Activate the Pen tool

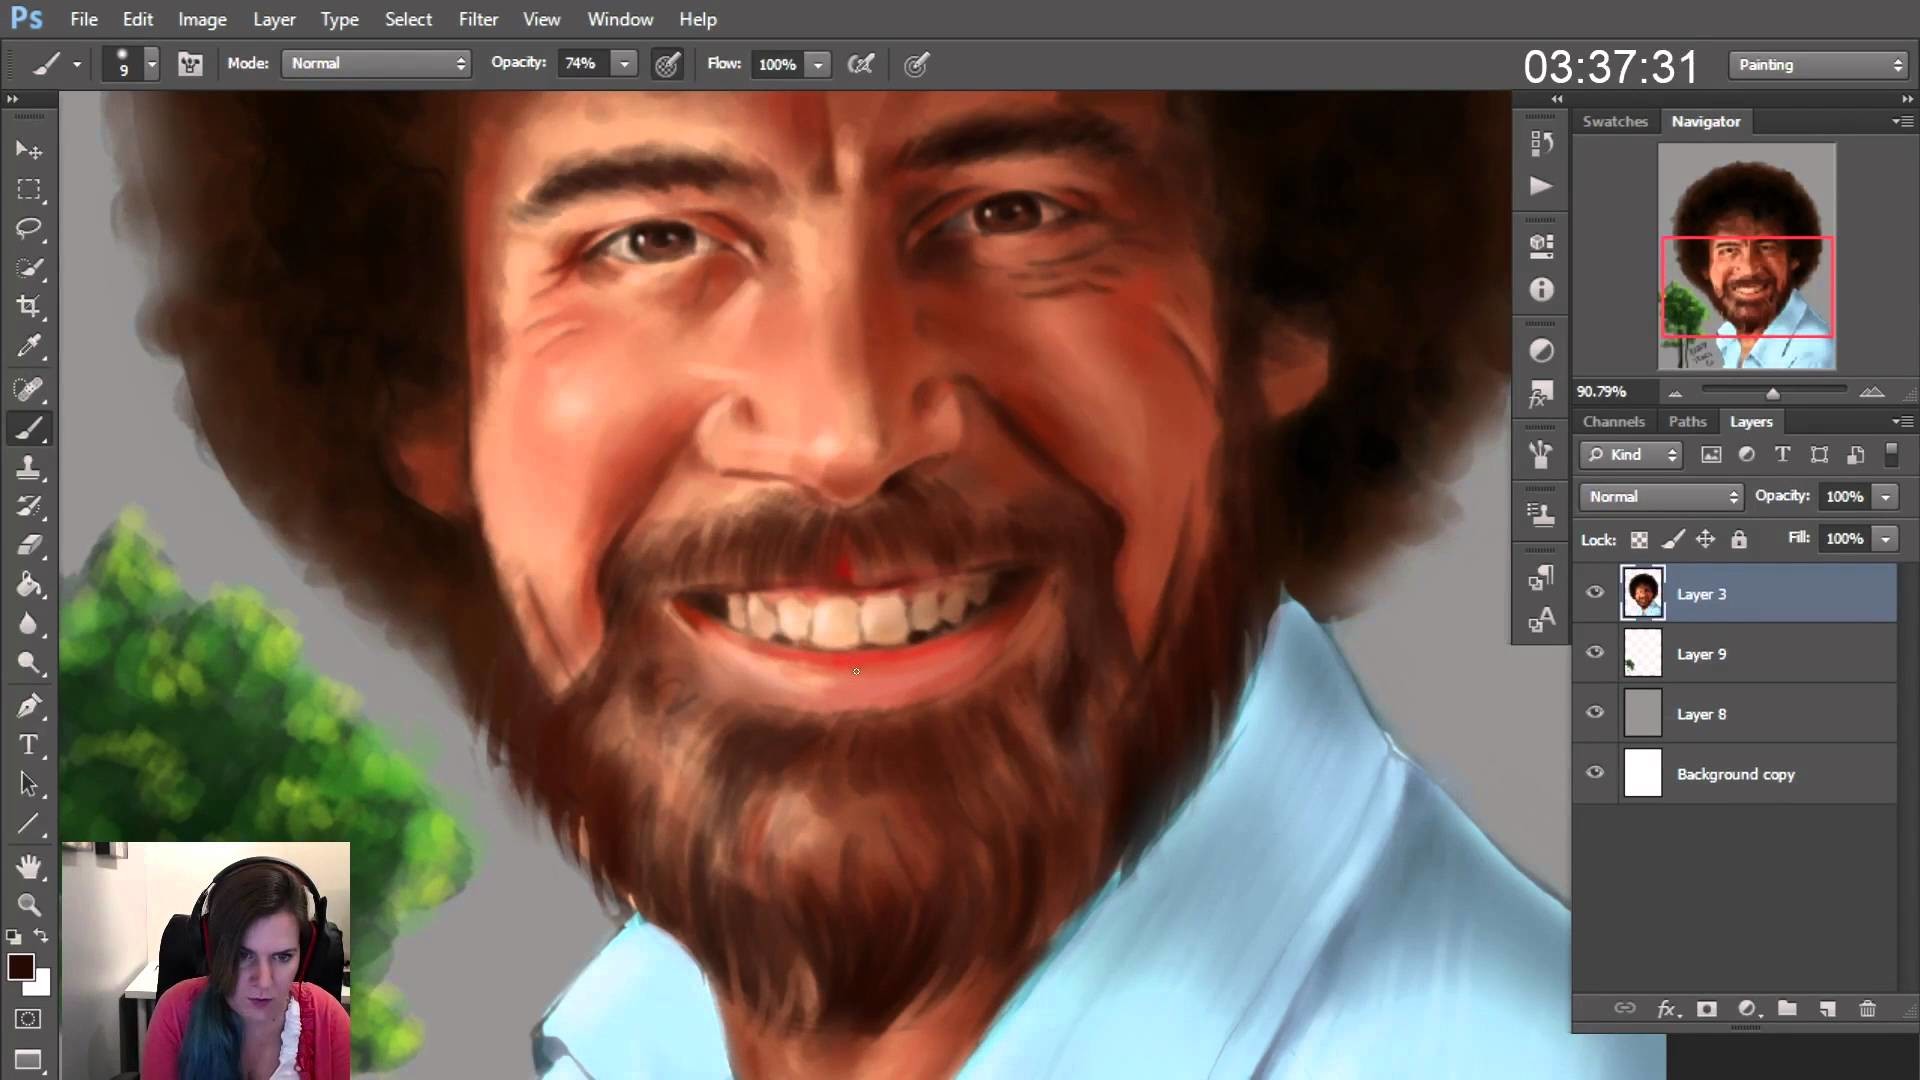click(x=29, y=705)
